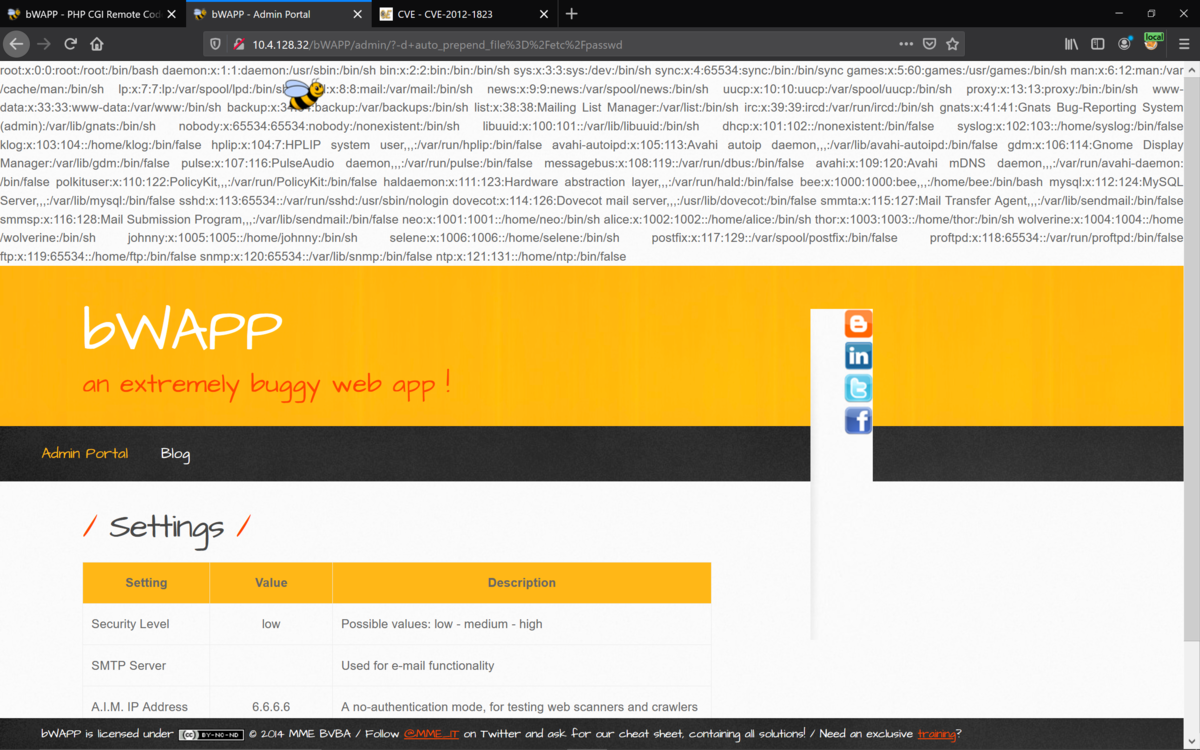
Task: Click 'Possible values: low - medium - high'
Action: pyautogui.click(x=442, y=624)
